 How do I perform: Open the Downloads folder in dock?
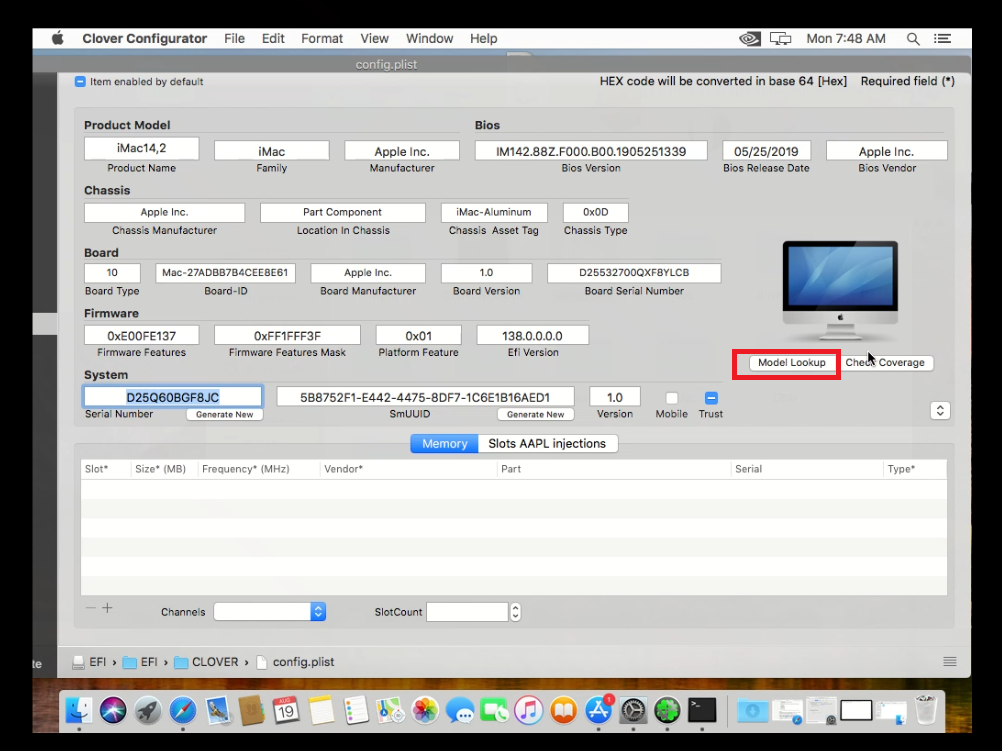point(752,710)
